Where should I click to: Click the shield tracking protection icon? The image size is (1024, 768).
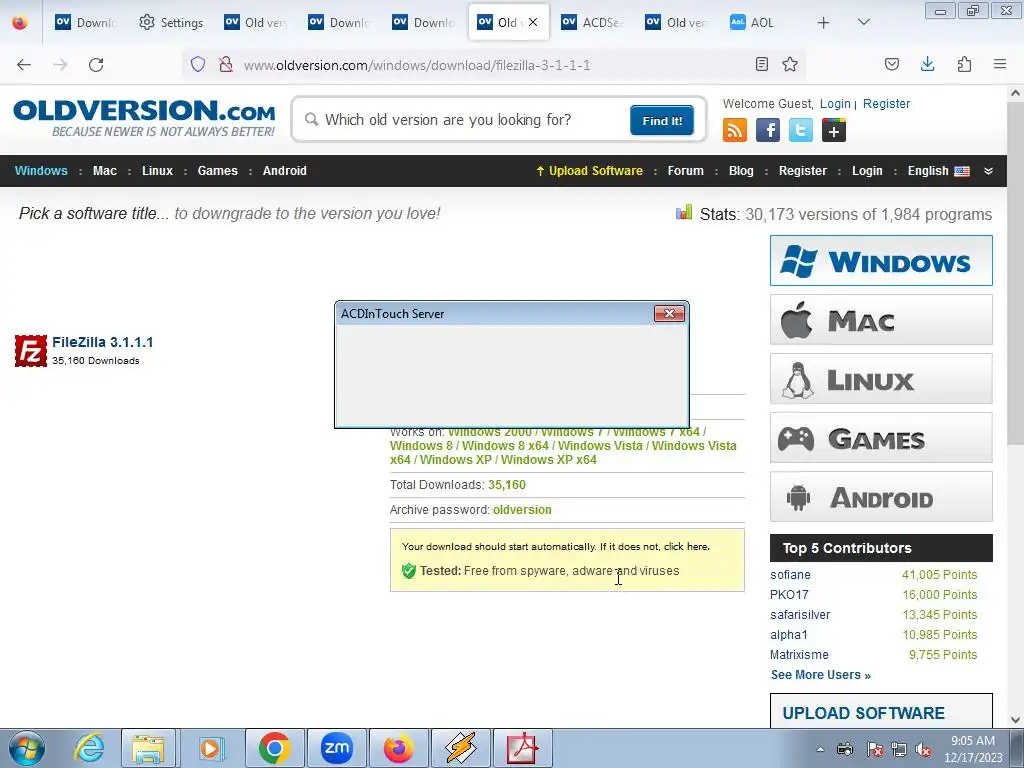tap(198, 64)
